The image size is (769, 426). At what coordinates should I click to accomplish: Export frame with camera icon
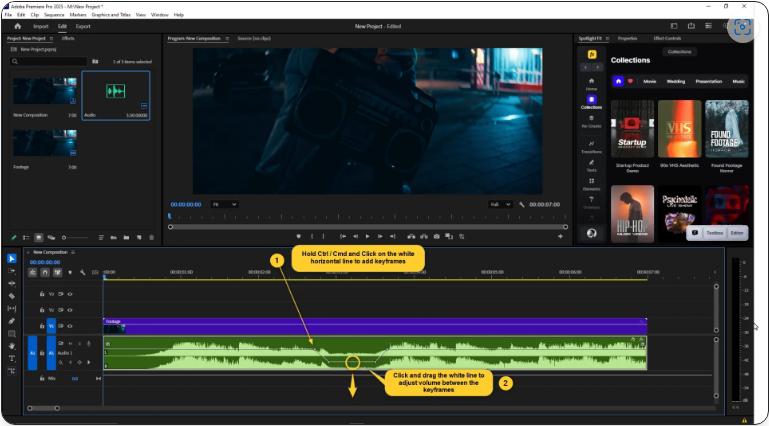436,236
